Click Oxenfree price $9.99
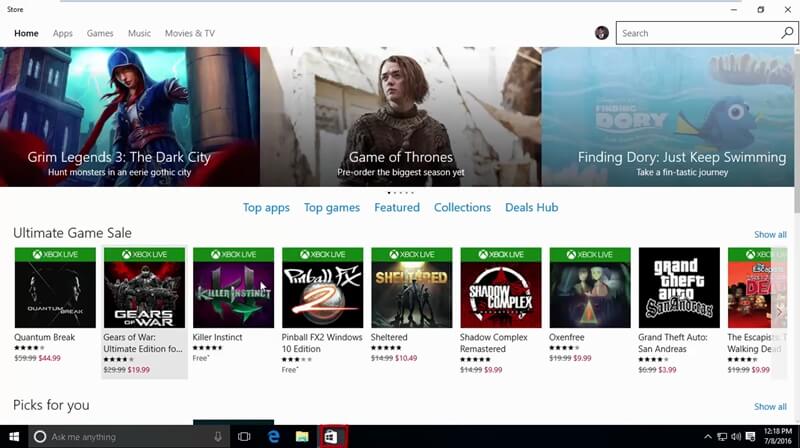800x448 pixels. pyautogui.click(x=582, y=358)
